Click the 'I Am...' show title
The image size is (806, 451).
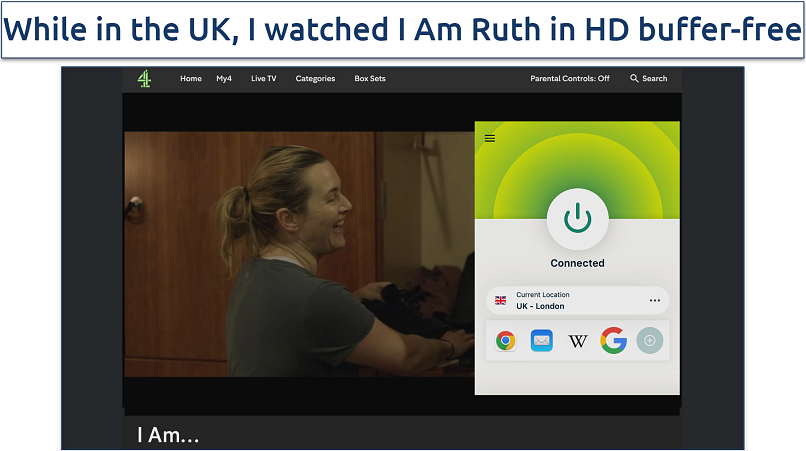click(168, 435)
